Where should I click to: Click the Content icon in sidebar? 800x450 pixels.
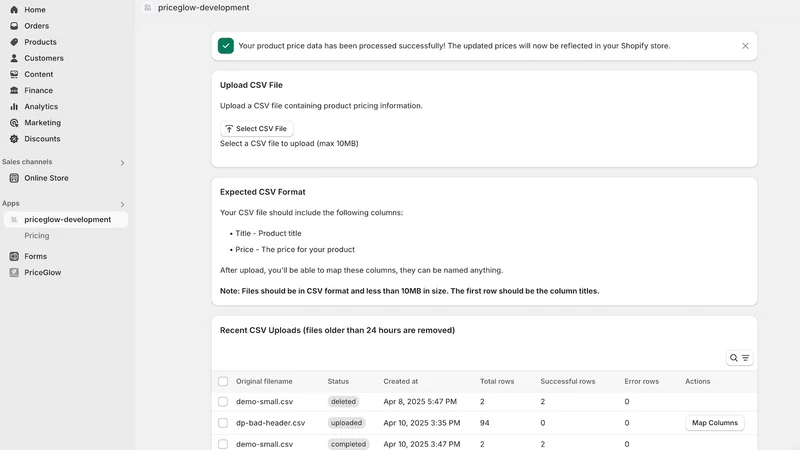(14, 74)
